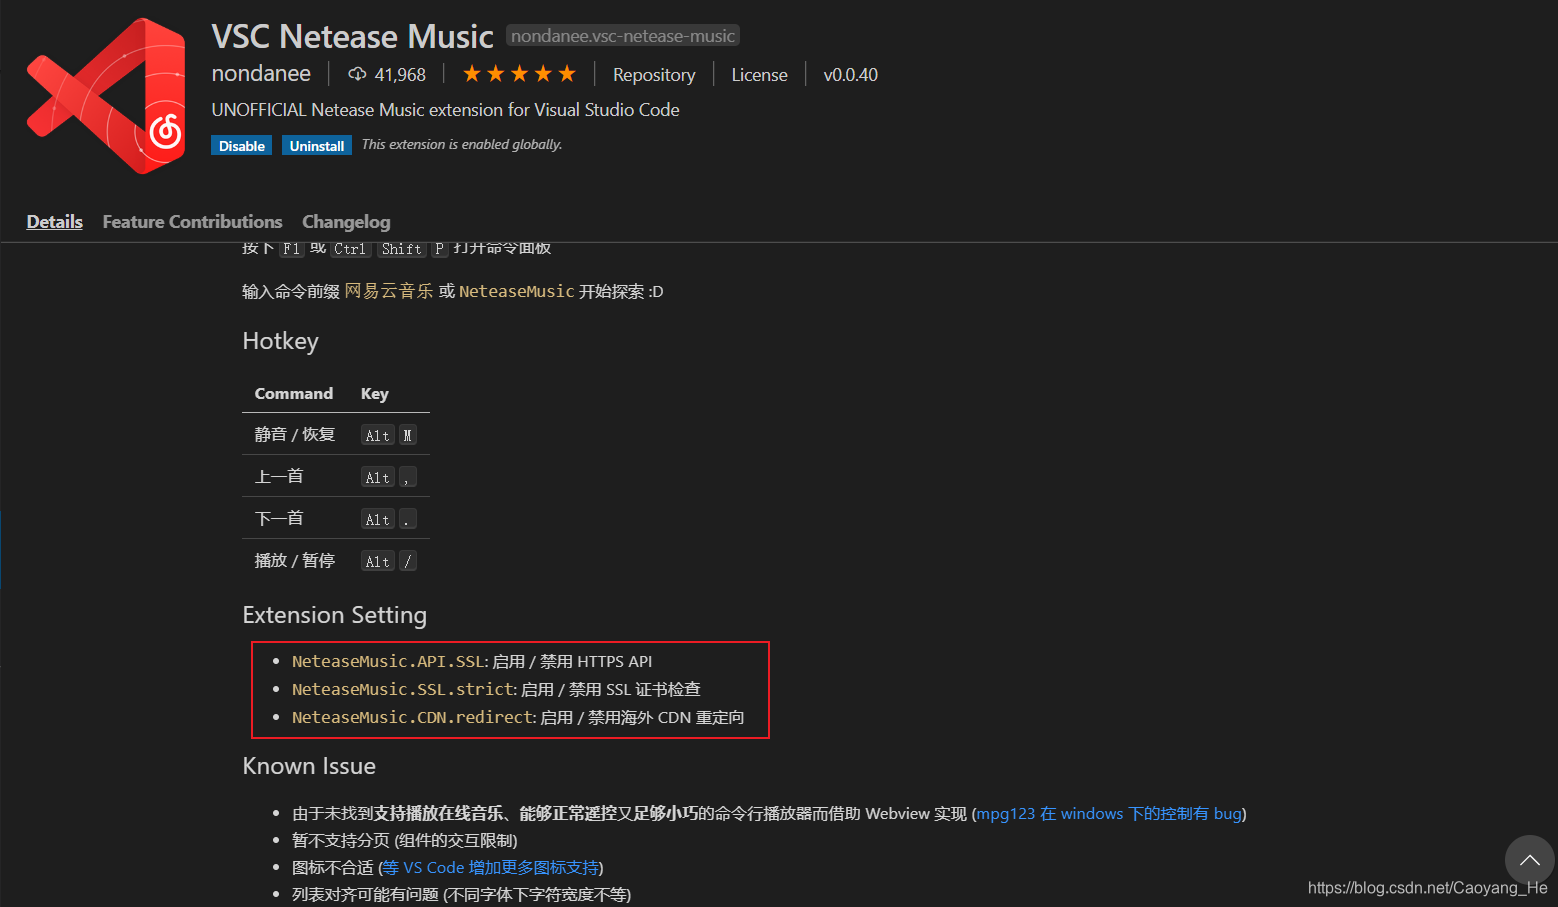
Task: Uninstall the extension
Action: tap(317, 146)
